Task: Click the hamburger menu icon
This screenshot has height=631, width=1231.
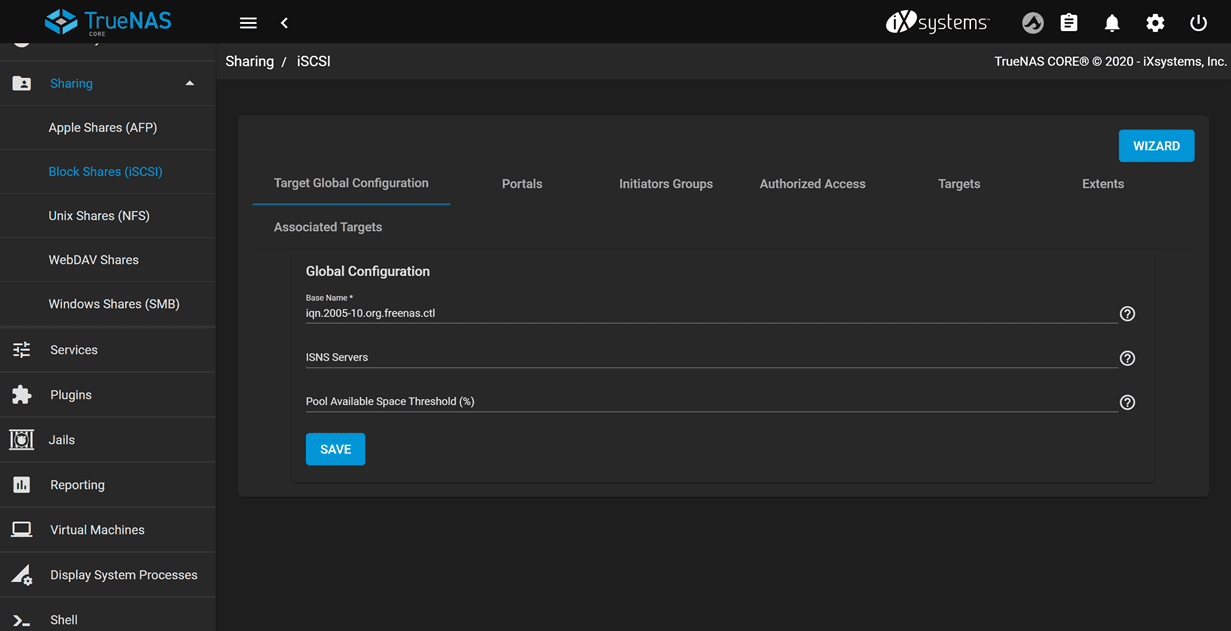Action: pyautogui.click(x=248, y=23)
